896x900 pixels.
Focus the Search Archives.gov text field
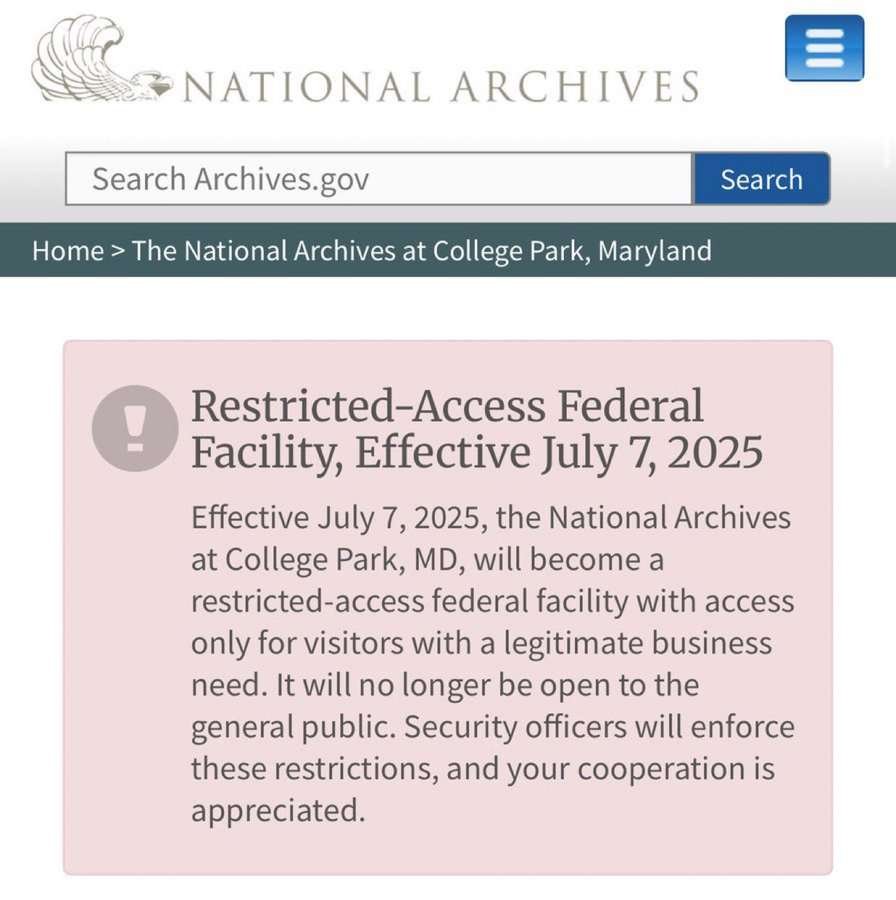[379, 179]
